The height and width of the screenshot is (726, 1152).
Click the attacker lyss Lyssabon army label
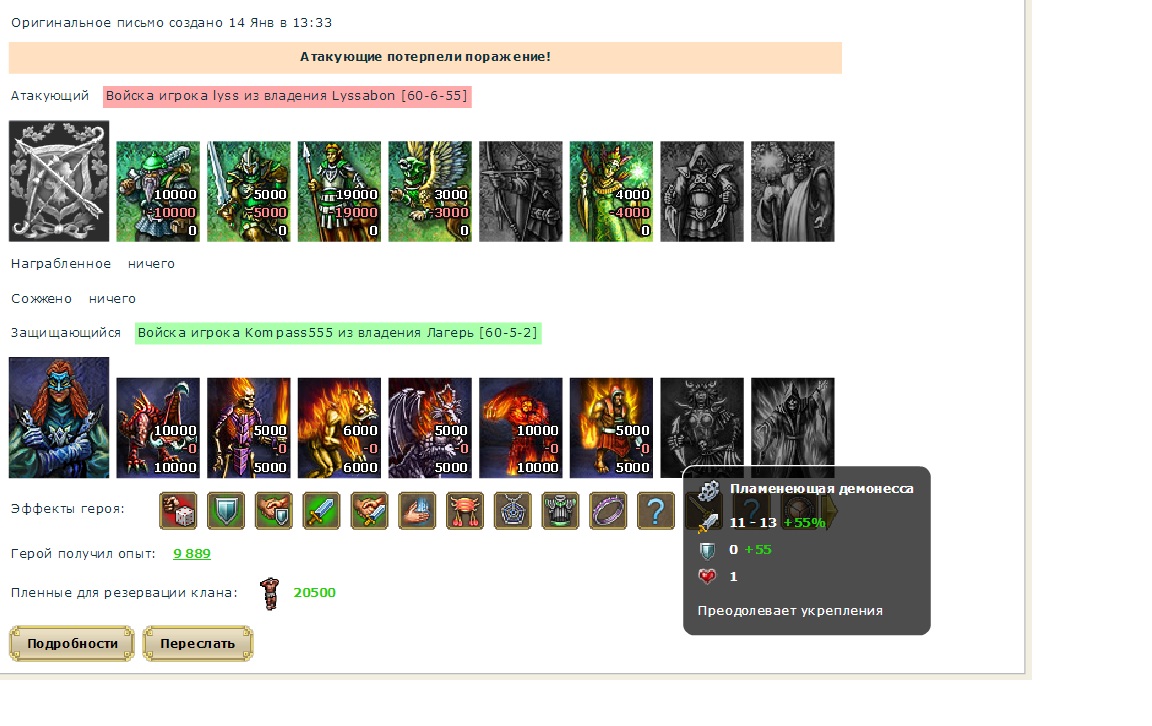[x=287, y=96]
